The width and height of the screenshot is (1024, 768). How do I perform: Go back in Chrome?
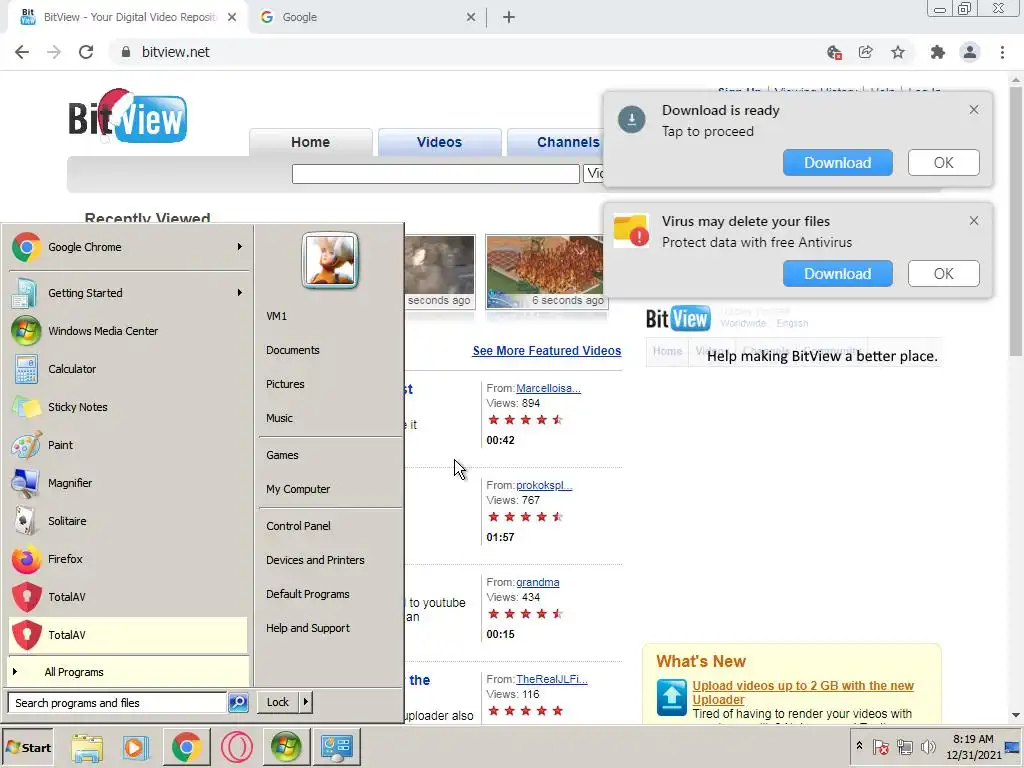click(x=22, y=52)
